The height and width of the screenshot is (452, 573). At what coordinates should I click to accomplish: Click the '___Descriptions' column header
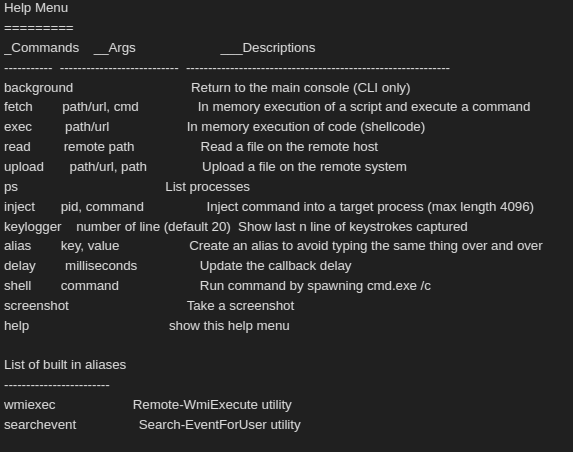(268, 48)
